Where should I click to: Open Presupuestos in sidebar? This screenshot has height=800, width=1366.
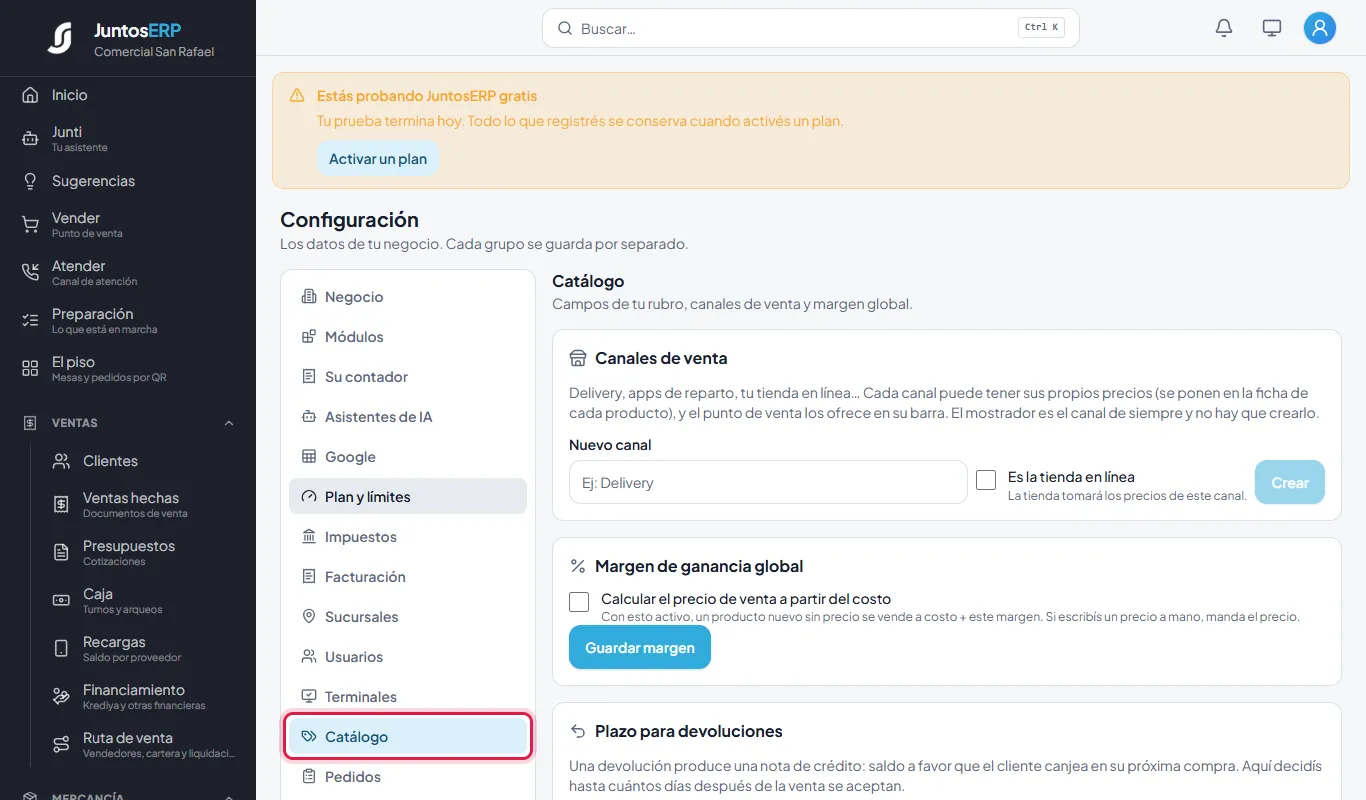point(145,552)
